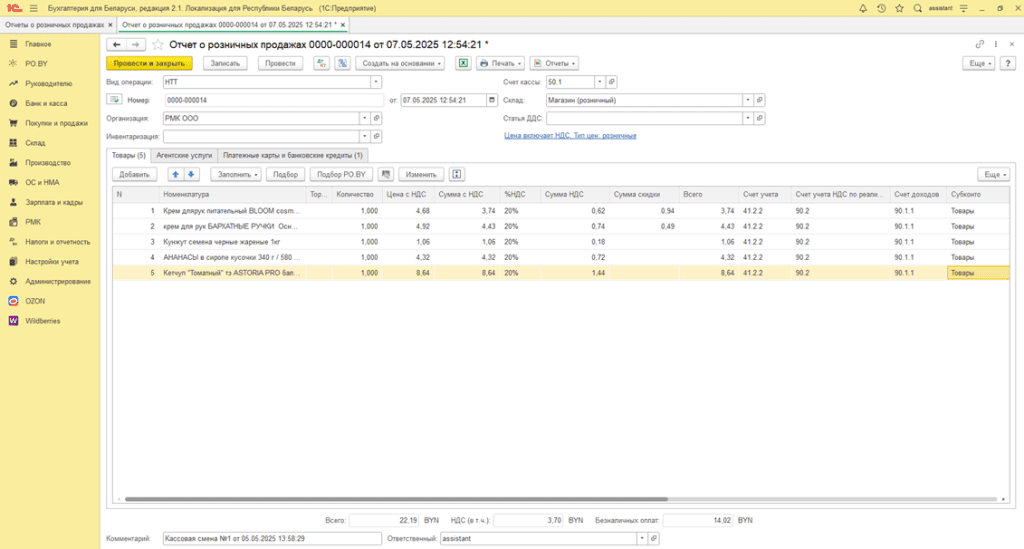
Task: Switch to Платежные карты и банковские кредиты tab
Action: (x=293, y=155)
